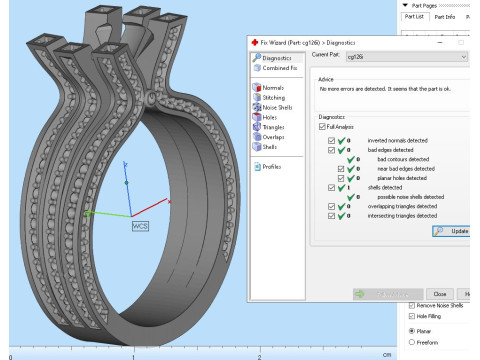Click the WCS label in viewport
Viewport: 480px width, 360px height.
point(140,226)
